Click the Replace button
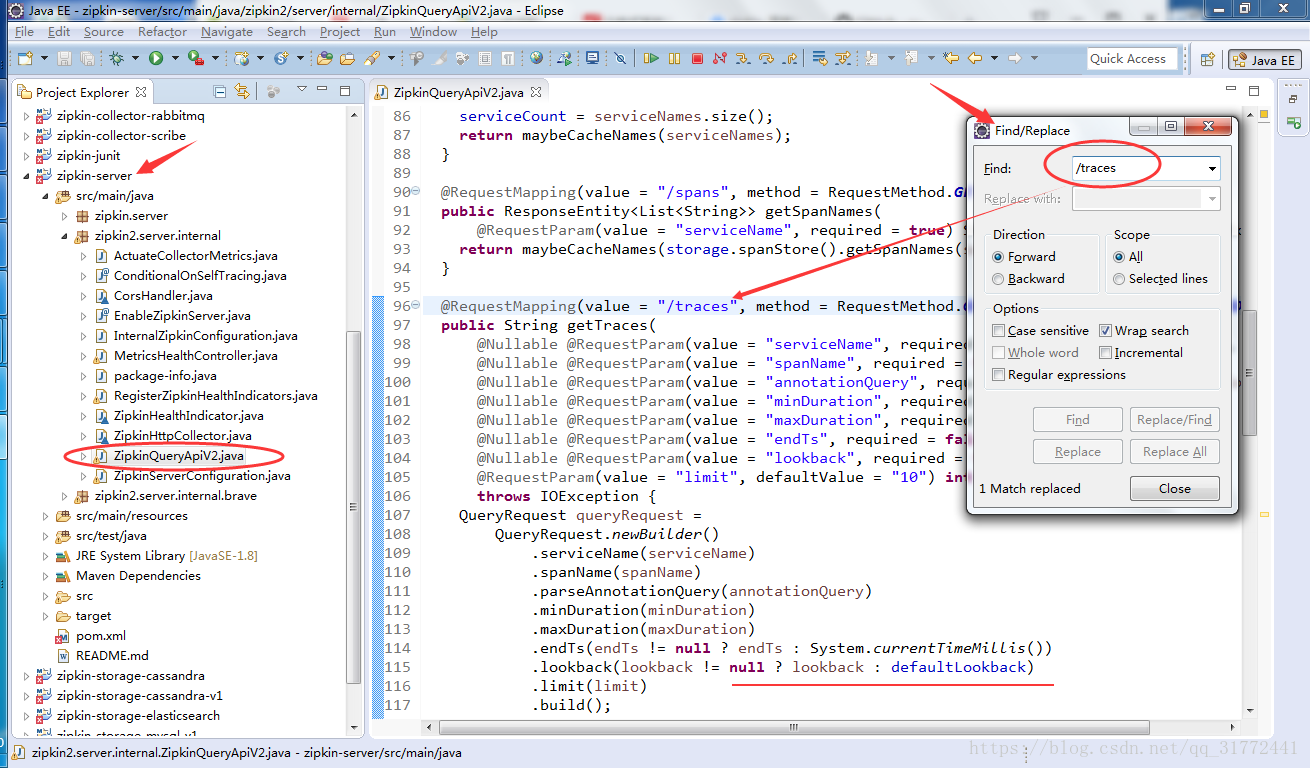1310x768 pixels. [1077, 452]
